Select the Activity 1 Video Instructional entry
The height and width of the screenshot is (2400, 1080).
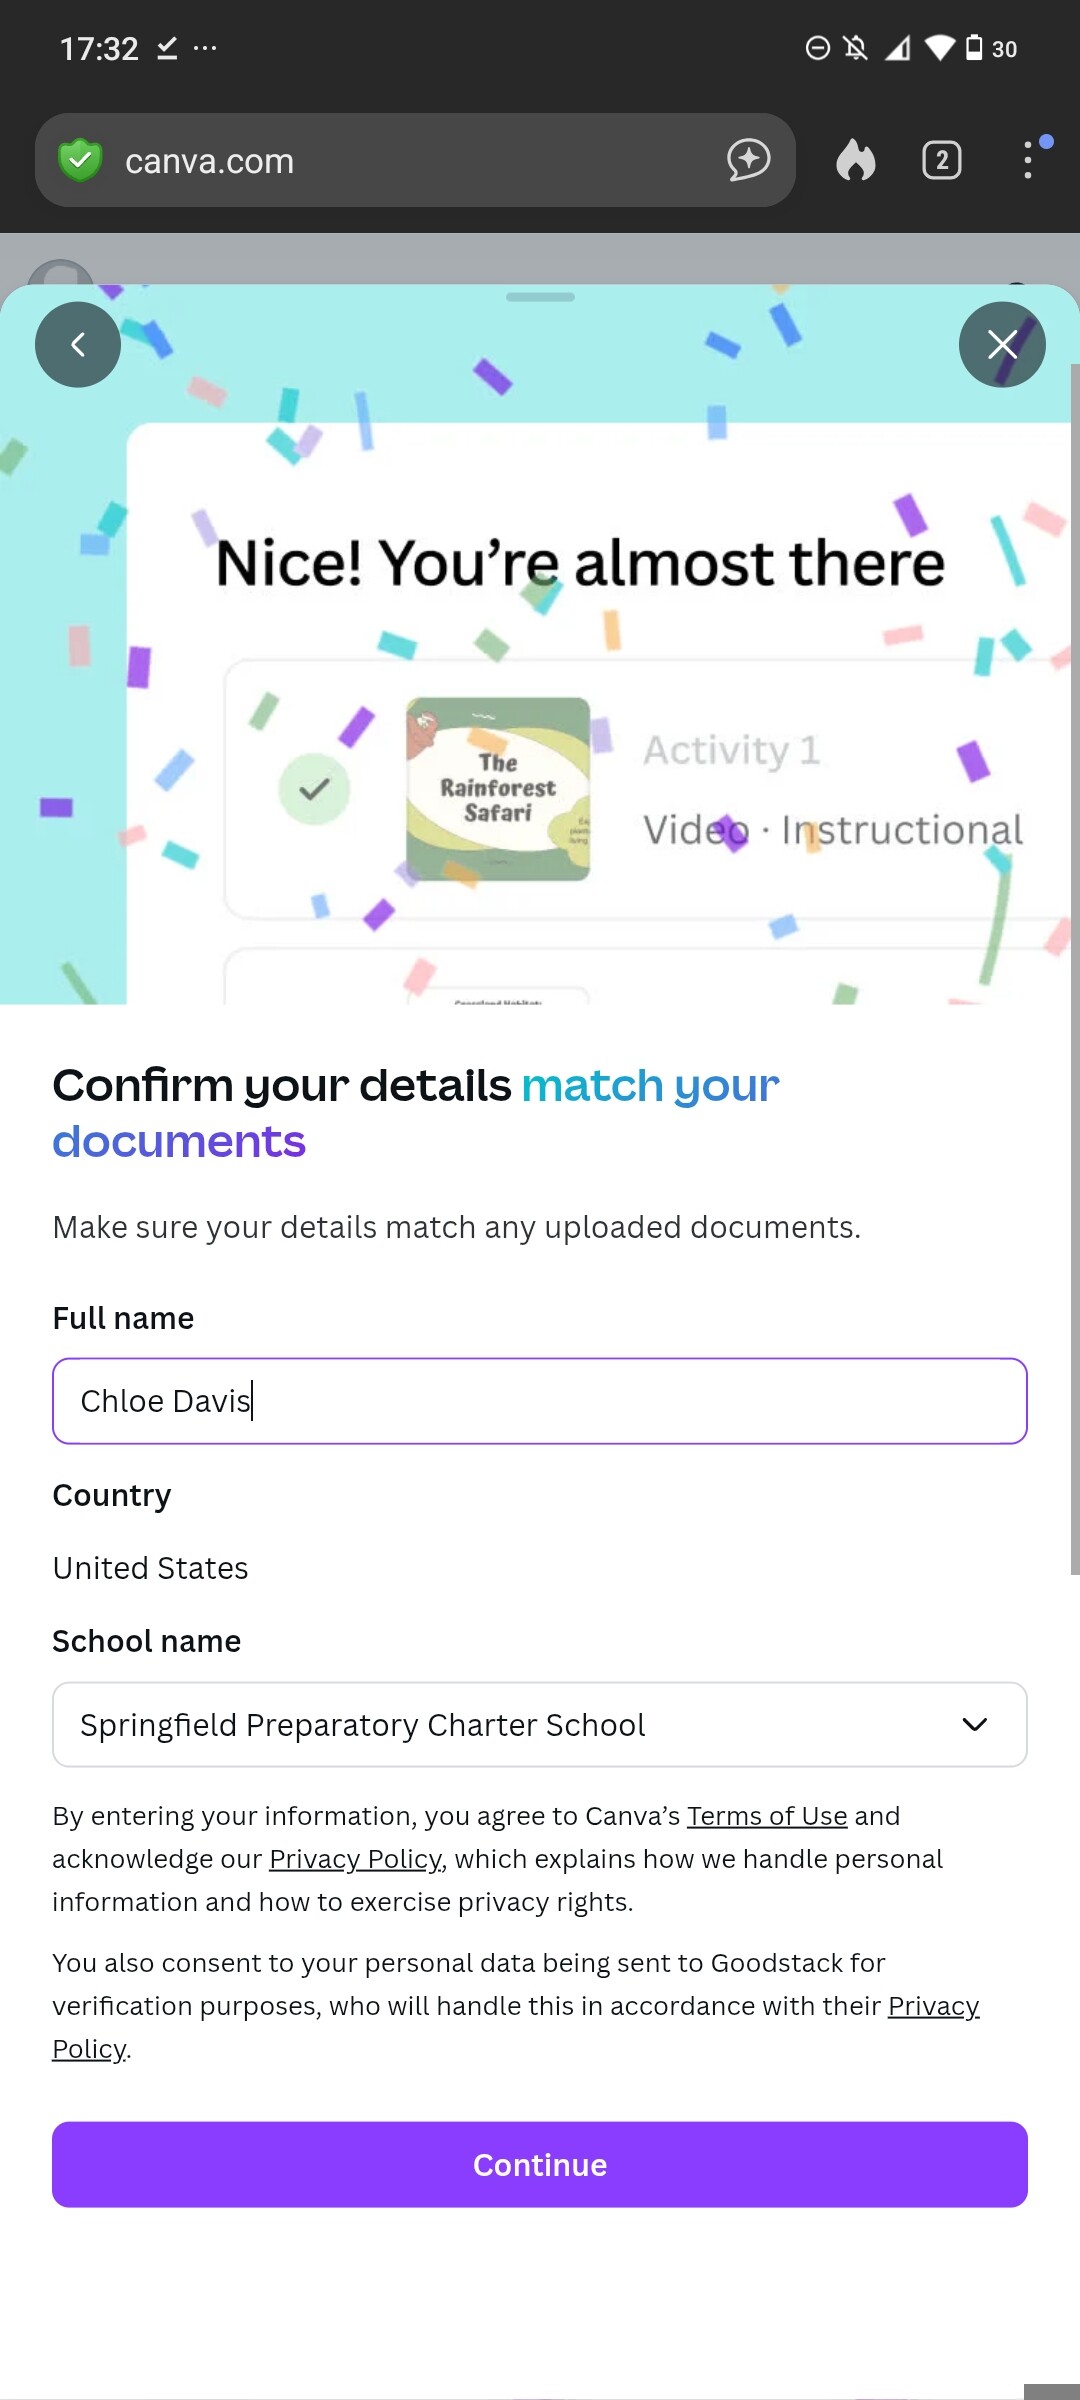click(x=831, y=789)
